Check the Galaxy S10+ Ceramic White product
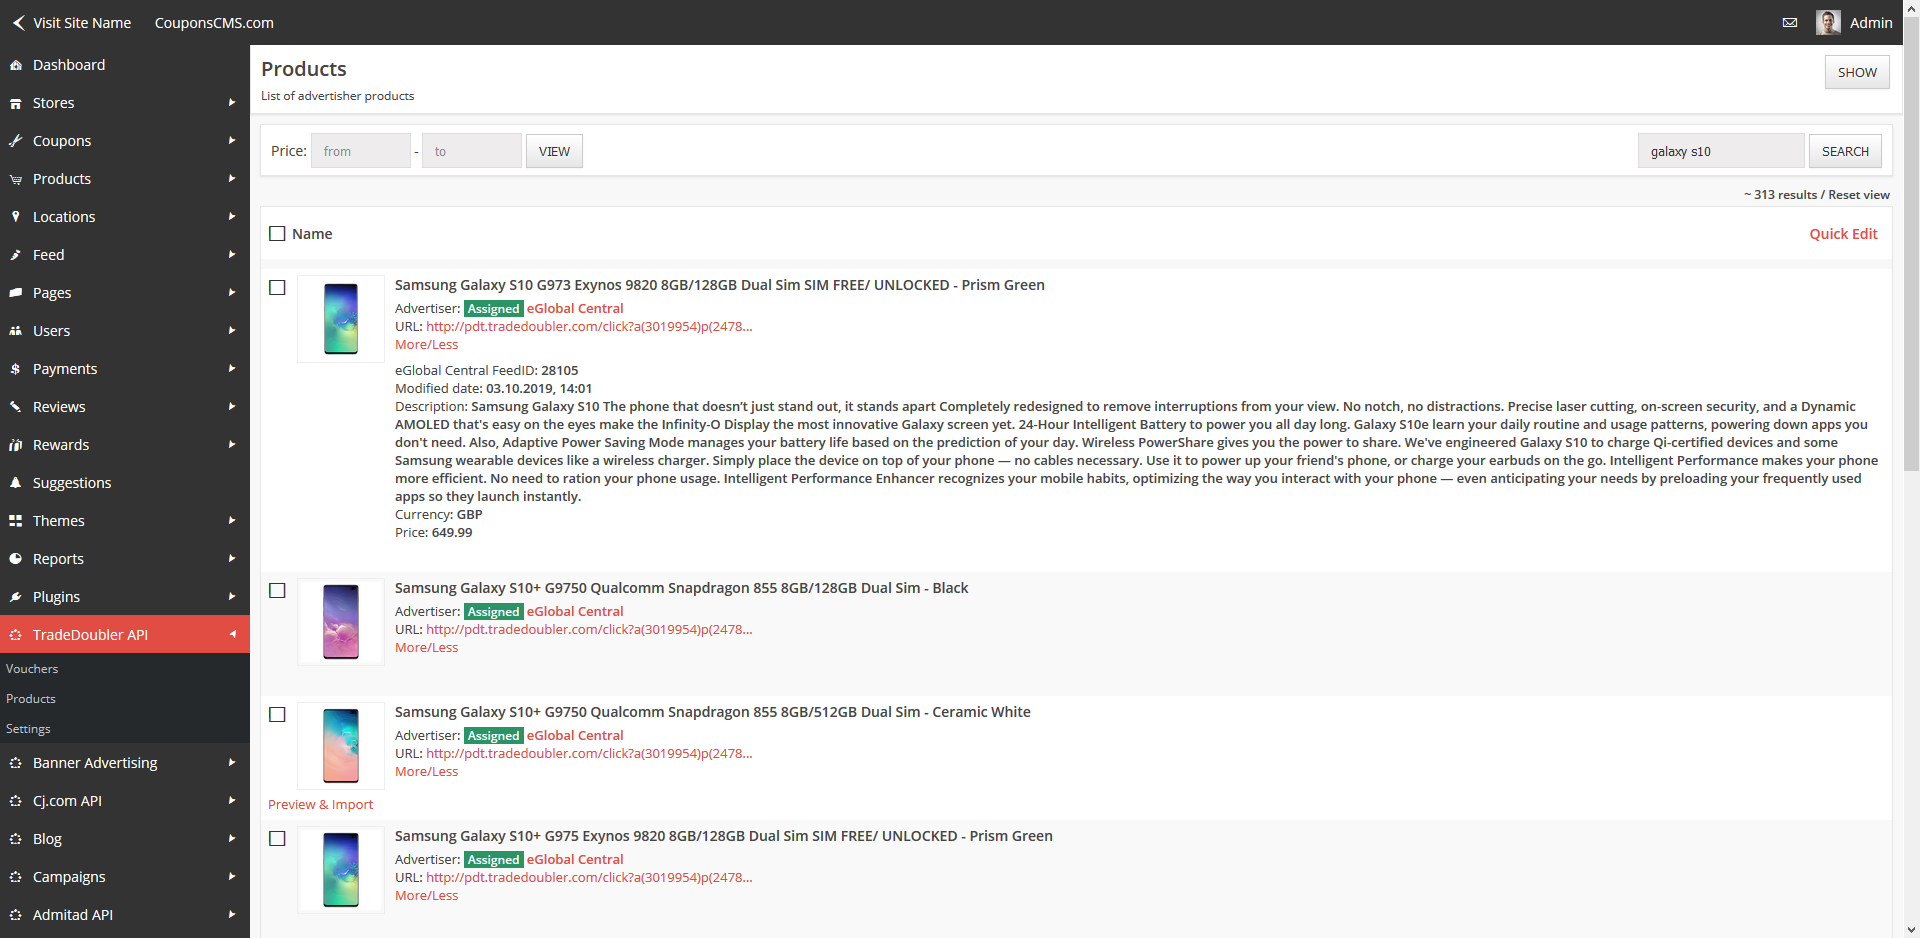1920x938 pixels. coord(278,715)
